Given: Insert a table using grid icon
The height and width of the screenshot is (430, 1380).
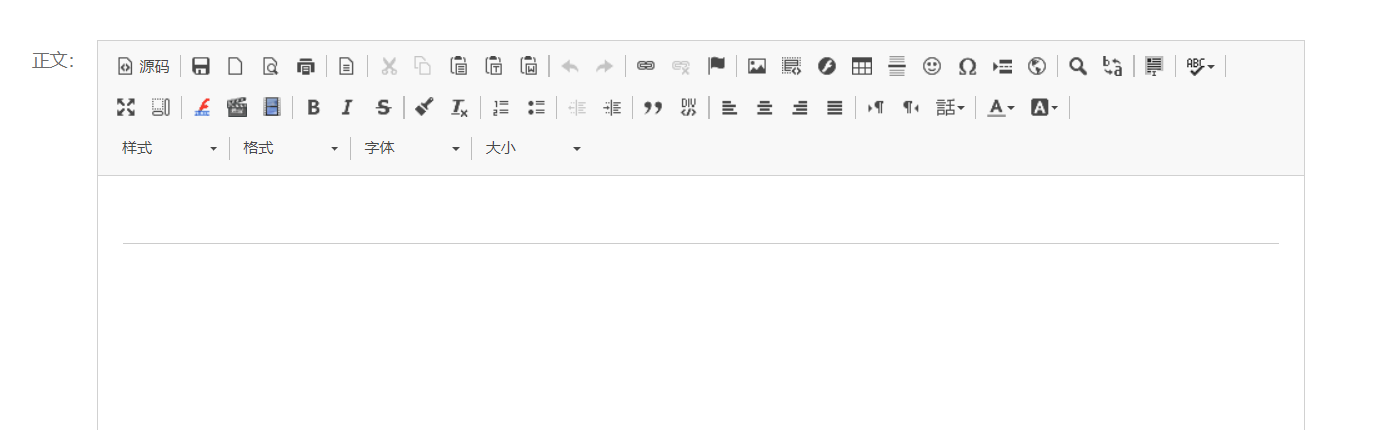Looking at the screenshot, I should click(862, 67).
